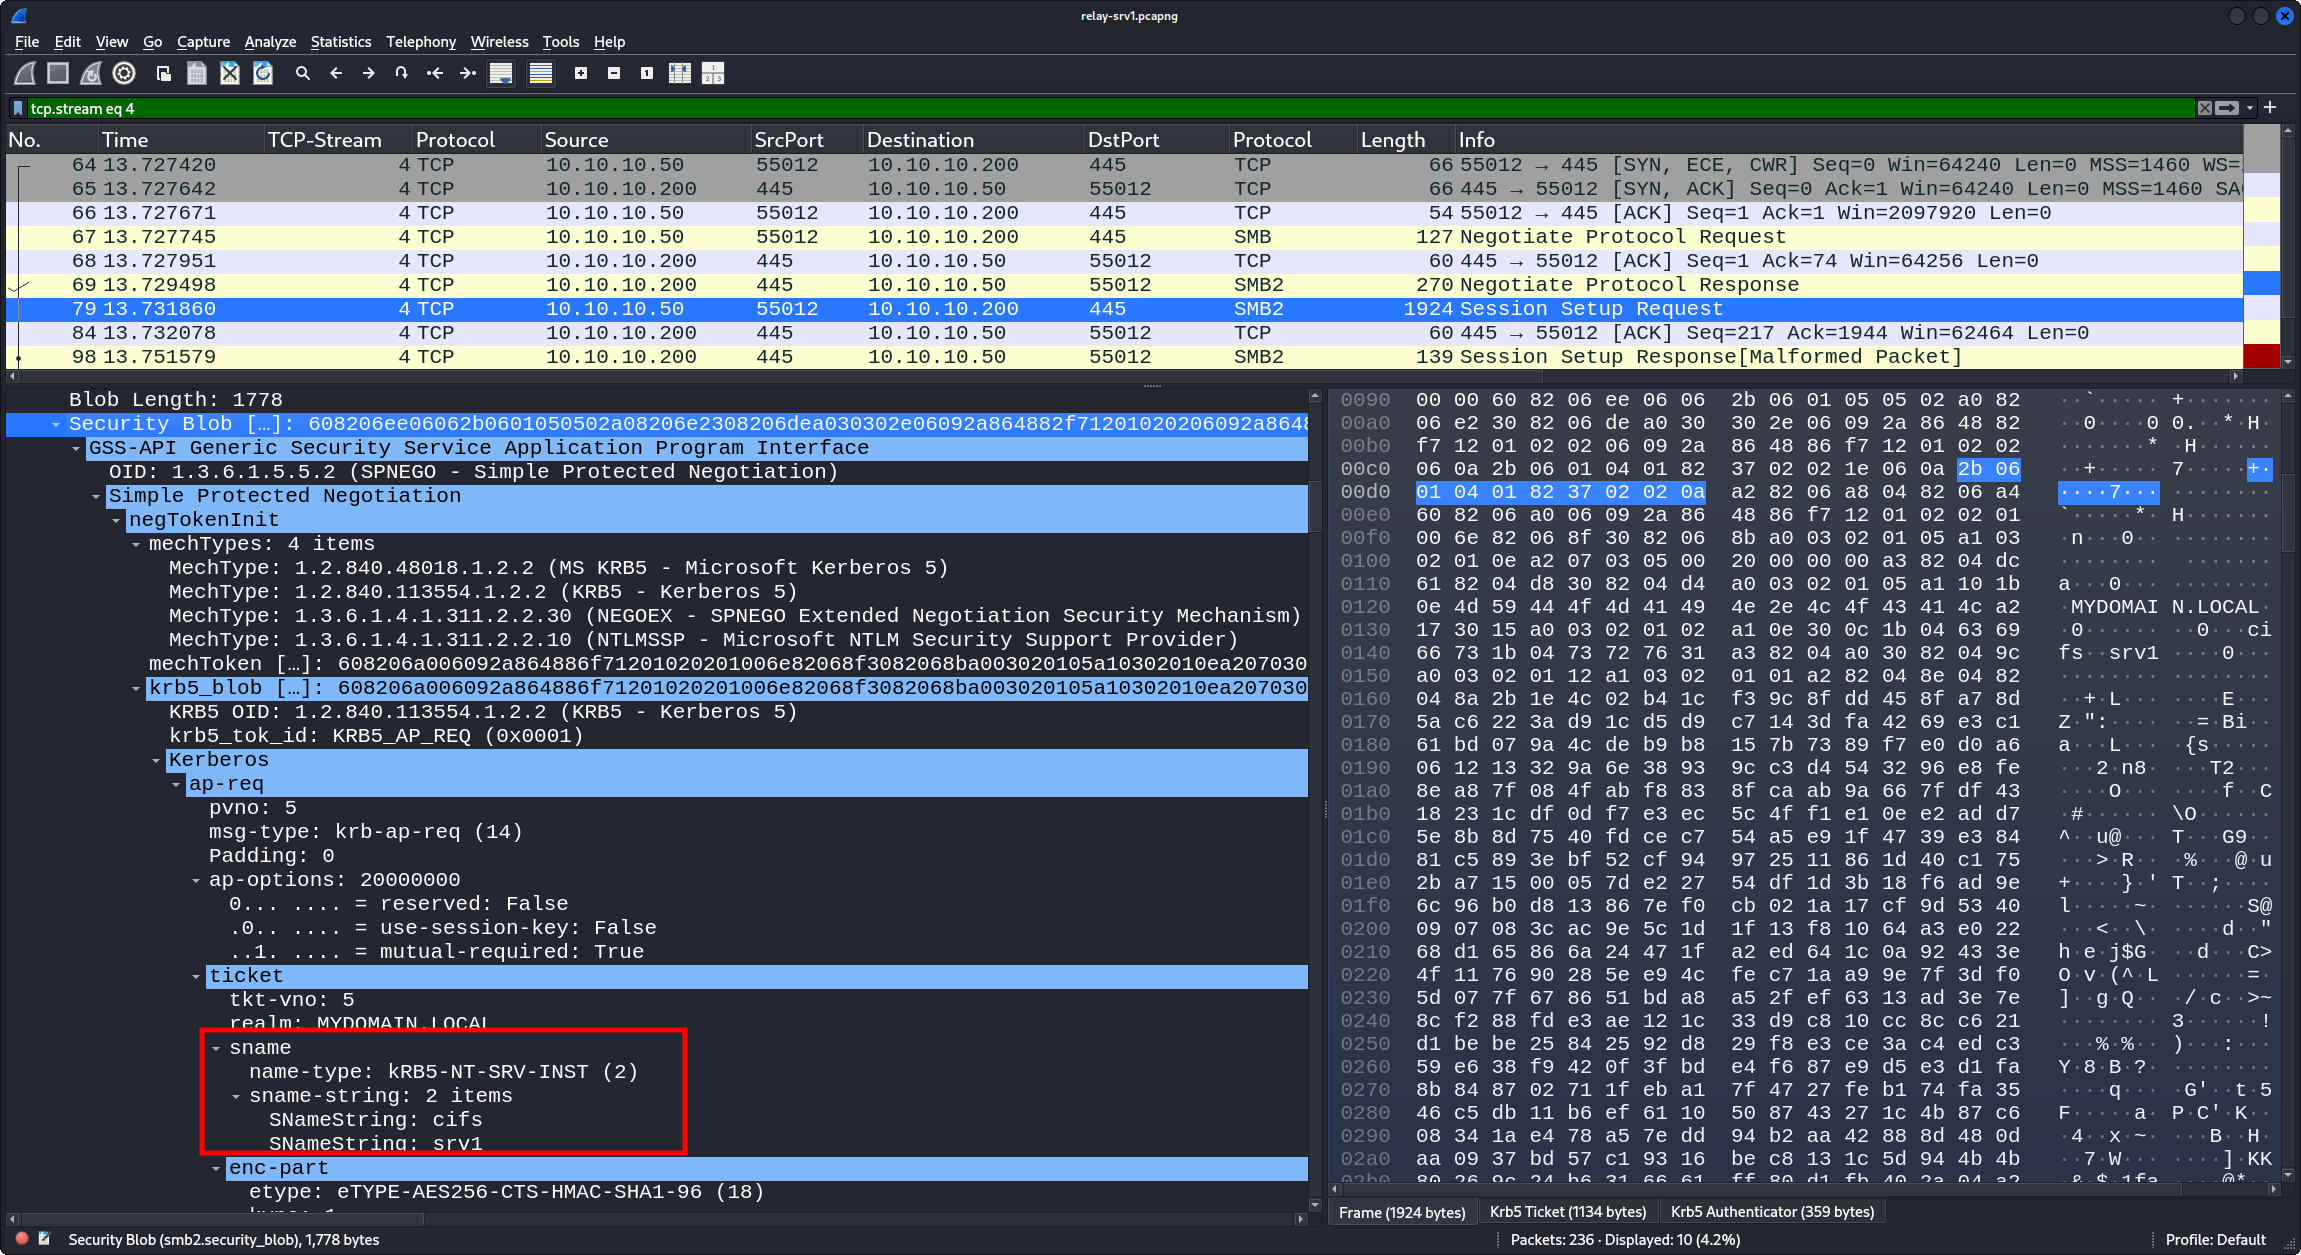
Task: Open display filter bookmarks
Action: (x=18, y=108)
